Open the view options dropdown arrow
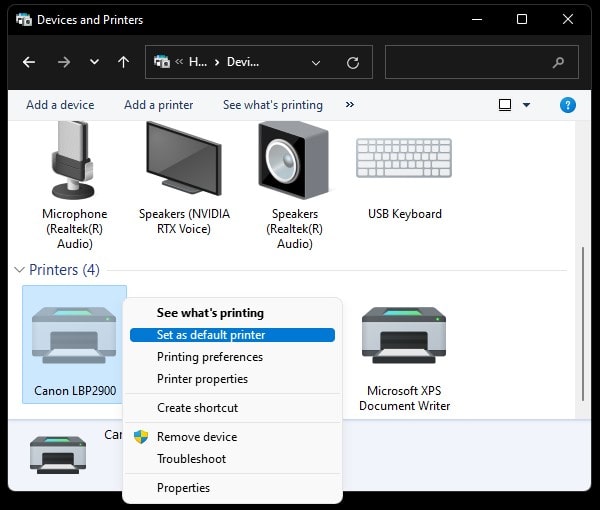The image size is (600, 510). [x=527, y=105]
